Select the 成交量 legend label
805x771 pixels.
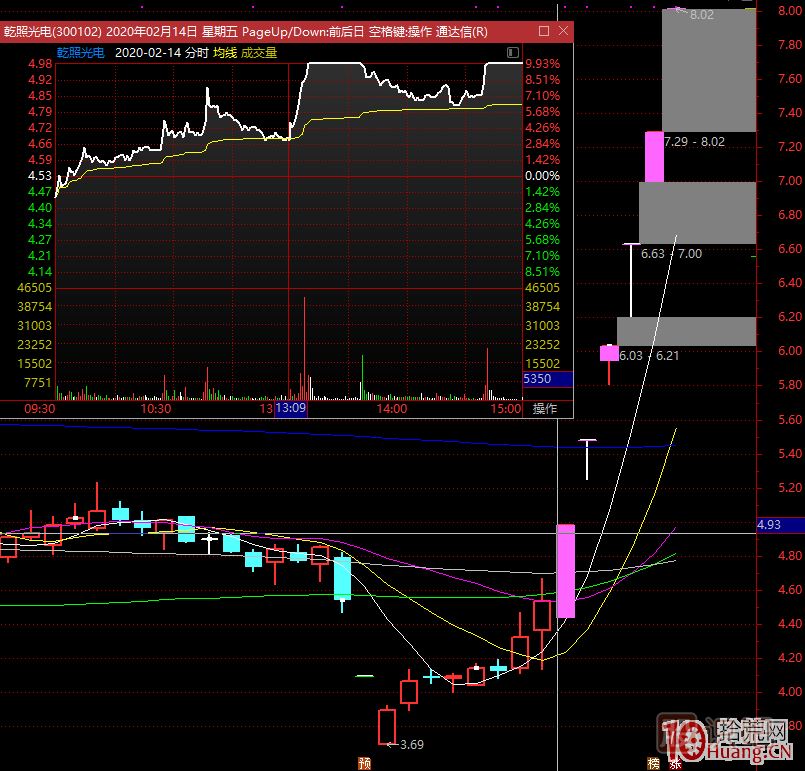[257, 53]
